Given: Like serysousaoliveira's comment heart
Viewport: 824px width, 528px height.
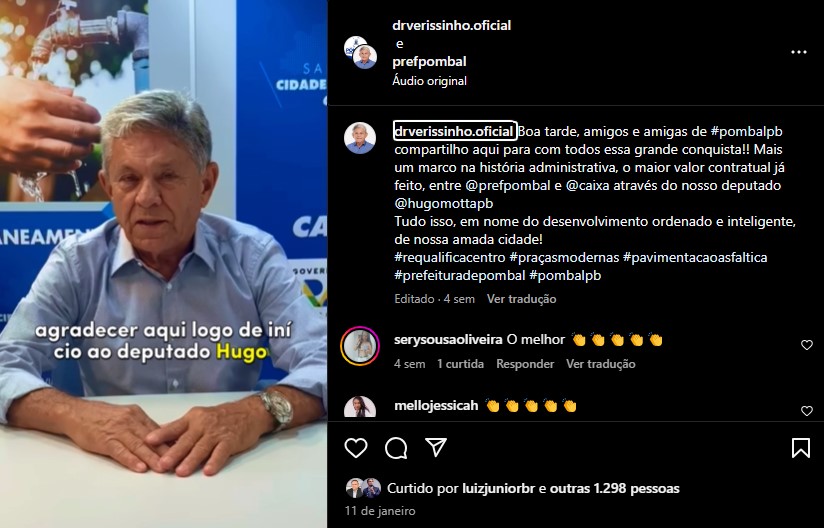Looking at the screenshot, I should [x=807, y=345].
